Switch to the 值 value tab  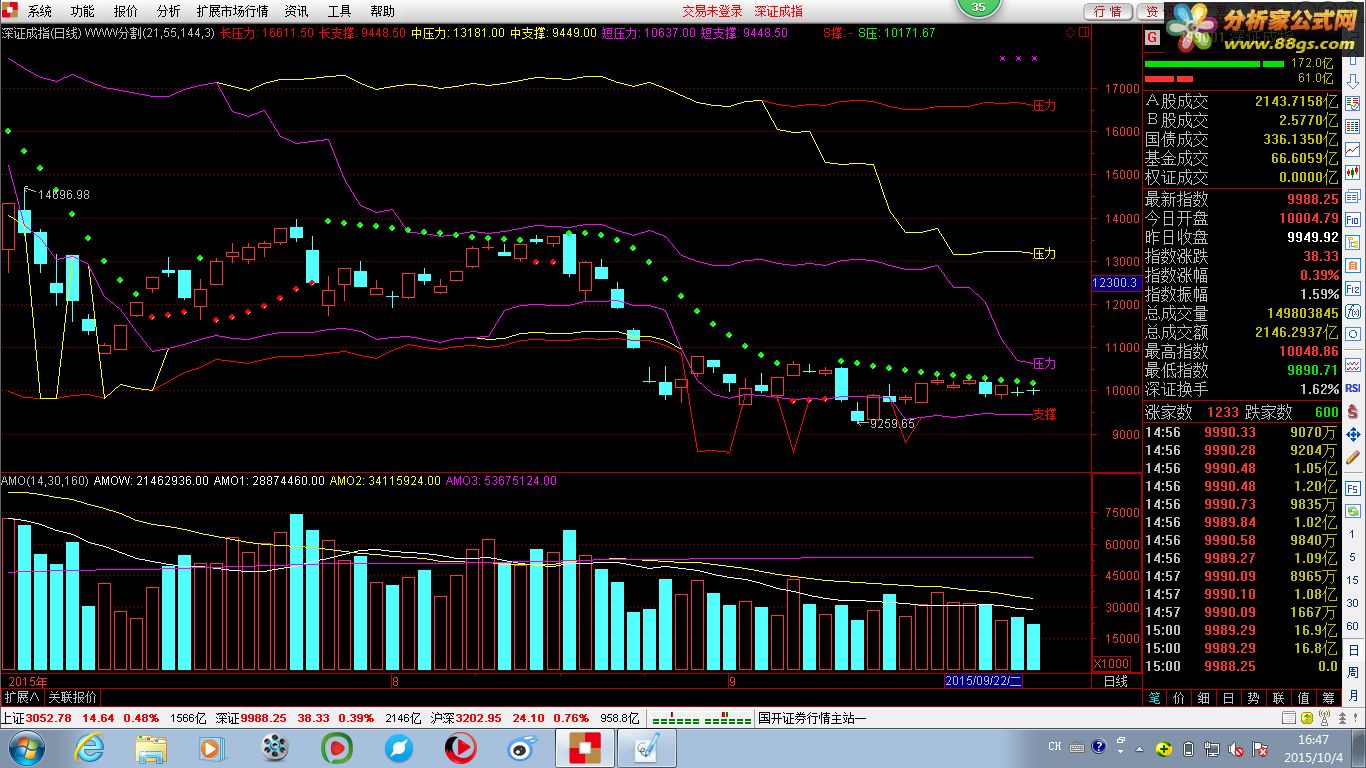click(x=1303, y=698)
